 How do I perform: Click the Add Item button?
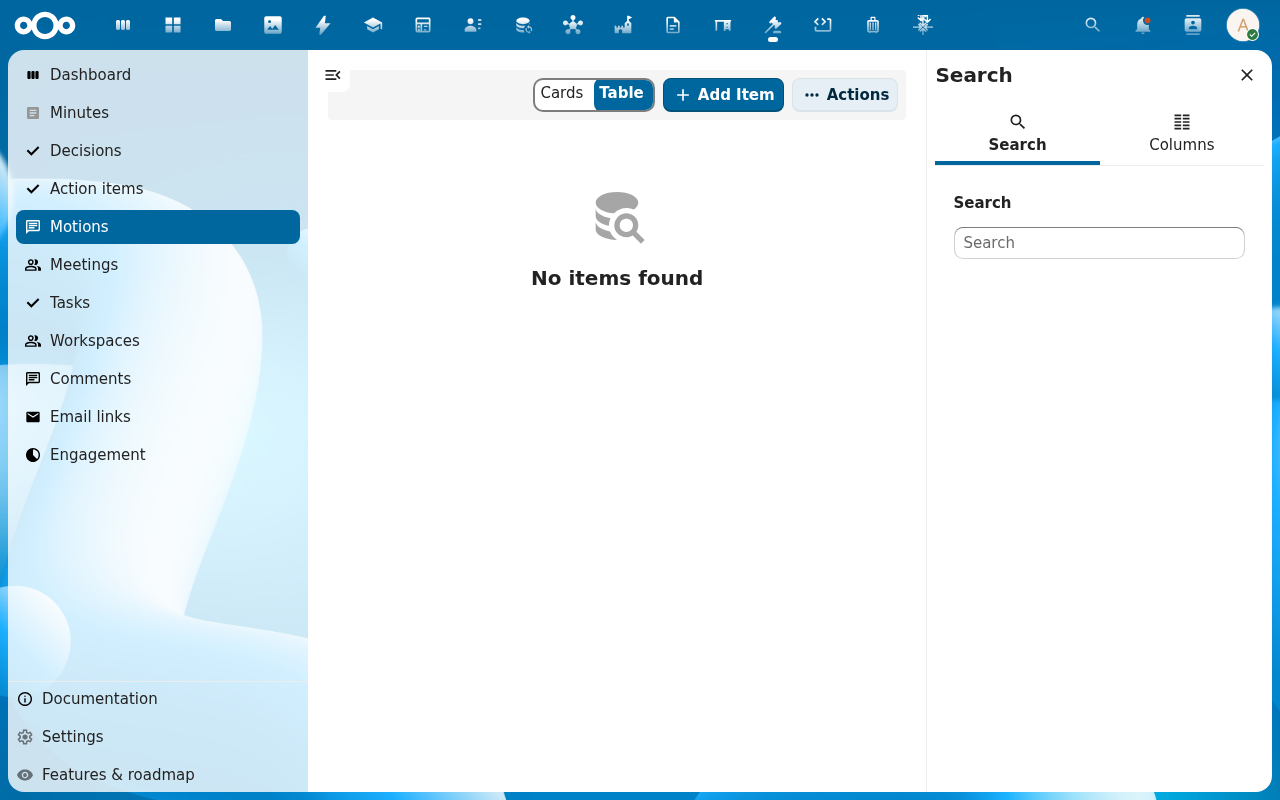point(723,95)
